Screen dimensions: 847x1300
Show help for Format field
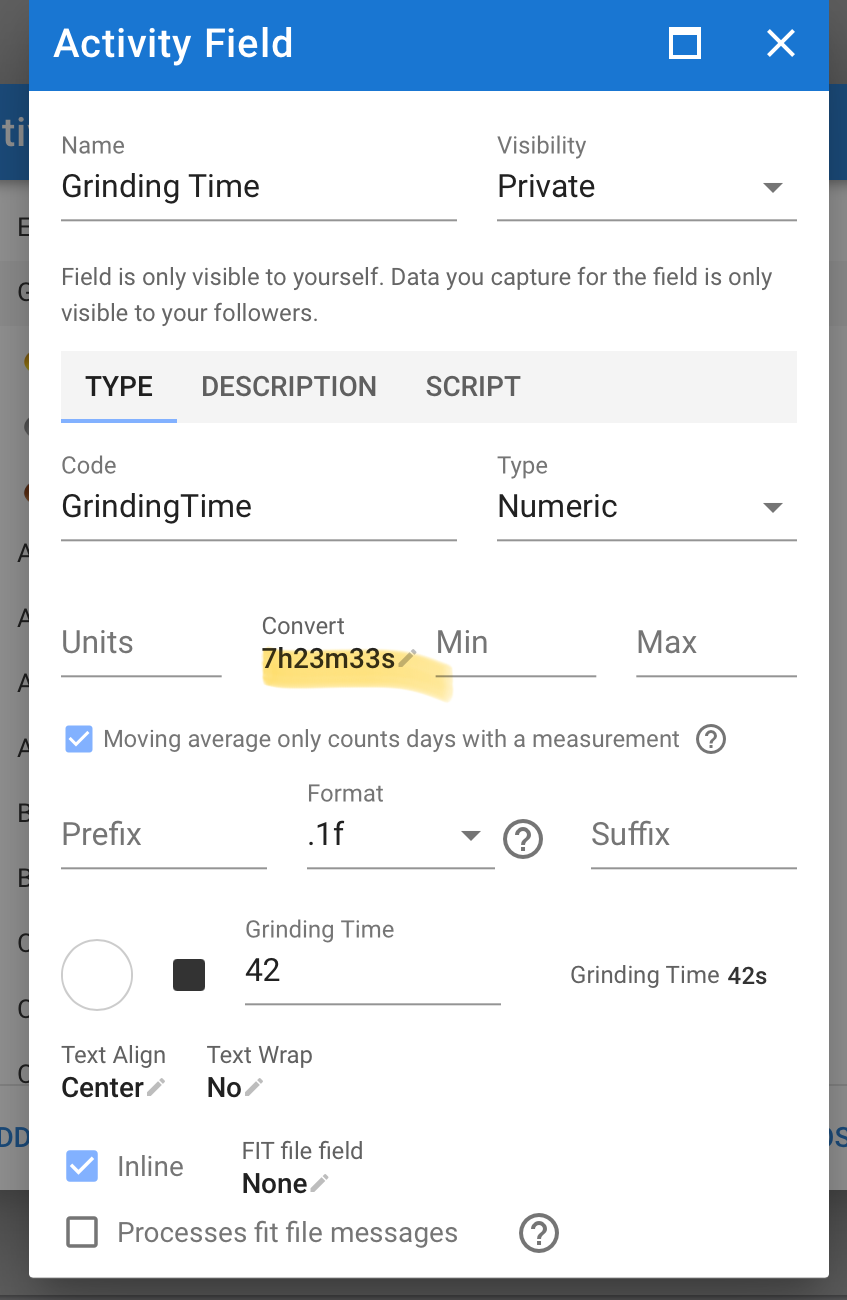pos(523,839)
